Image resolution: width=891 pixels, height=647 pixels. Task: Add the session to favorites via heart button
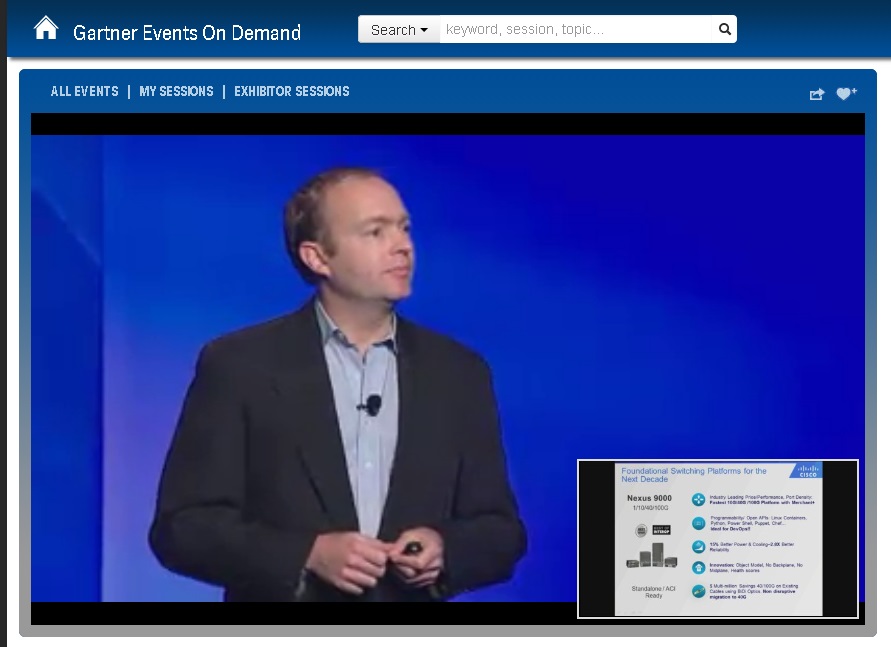point(846,91)
